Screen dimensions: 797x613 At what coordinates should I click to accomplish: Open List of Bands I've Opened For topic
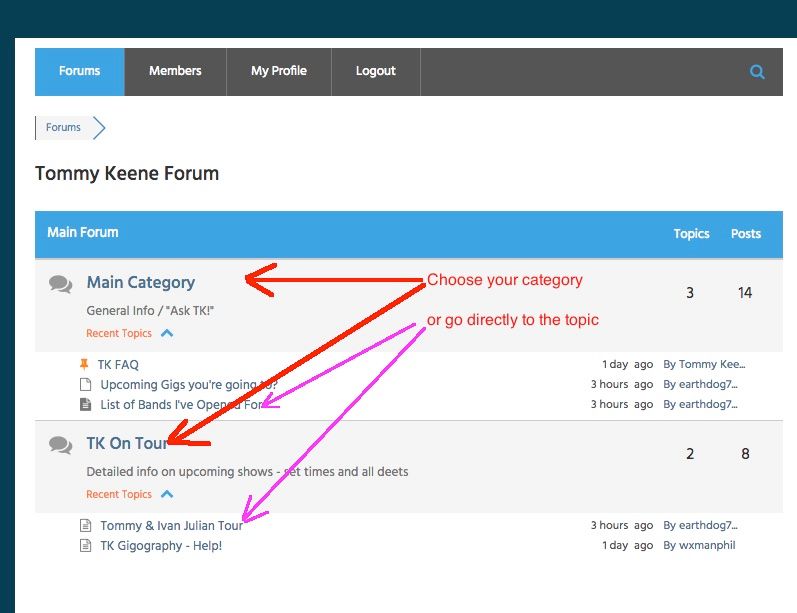(181, 405)
